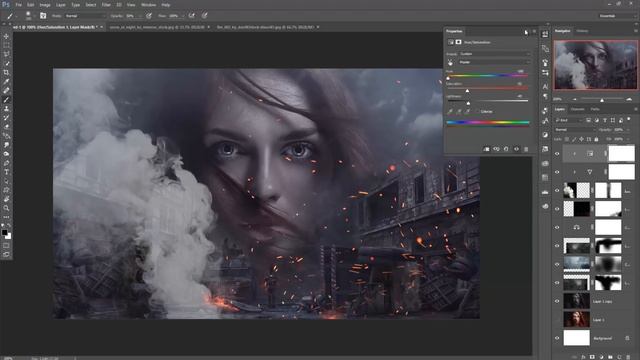Toggle airbrush mode in the options bar

click(x=191, y=16)
